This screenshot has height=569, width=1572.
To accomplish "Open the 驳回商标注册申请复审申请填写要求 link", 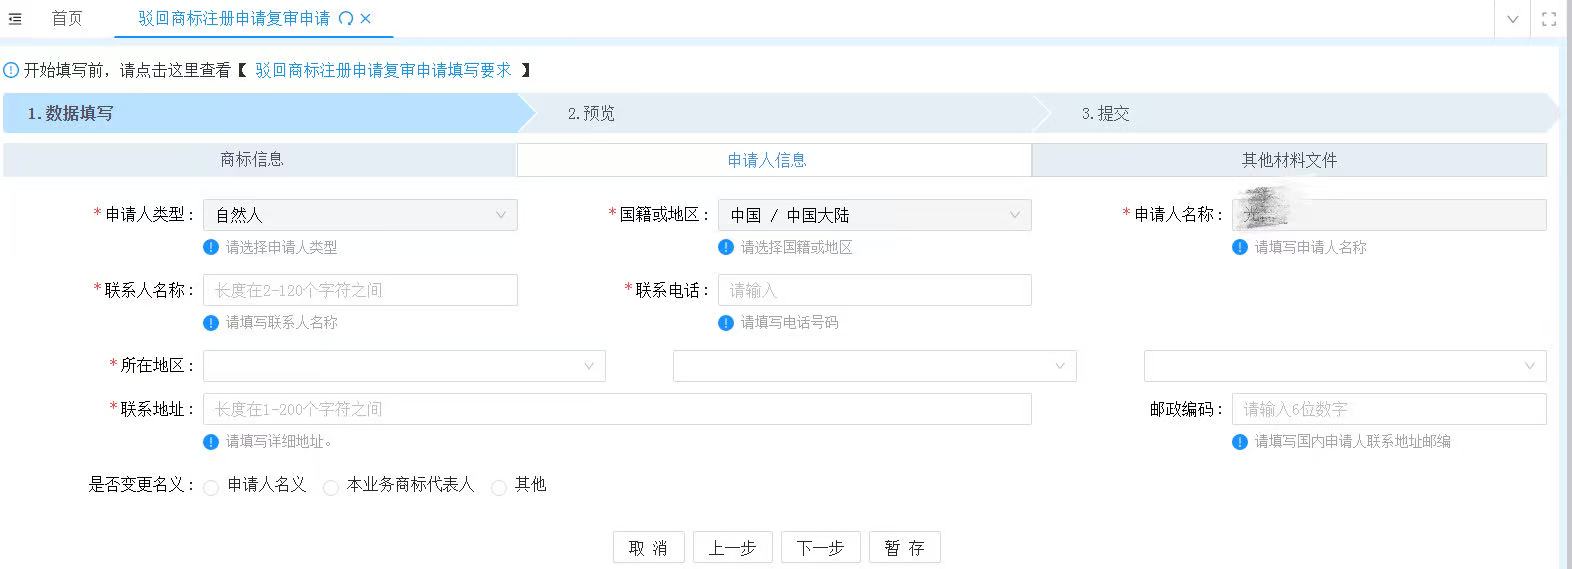I will (383, 70).
